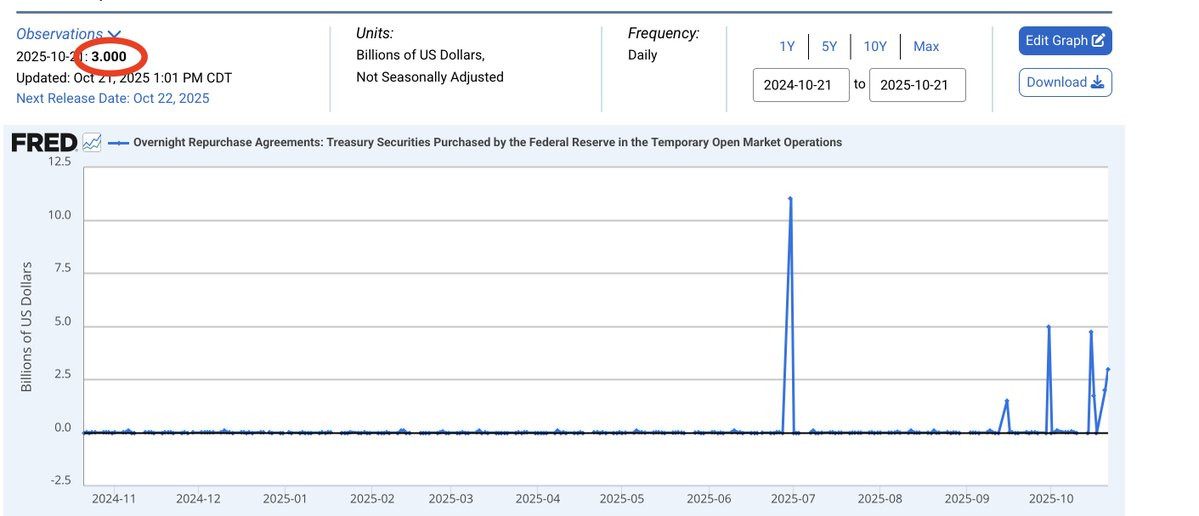The image size is (1199, 516).
Task: Click the pencil icon on Edit Graph
Action: pyautogui.click(x=1098, y=41)
